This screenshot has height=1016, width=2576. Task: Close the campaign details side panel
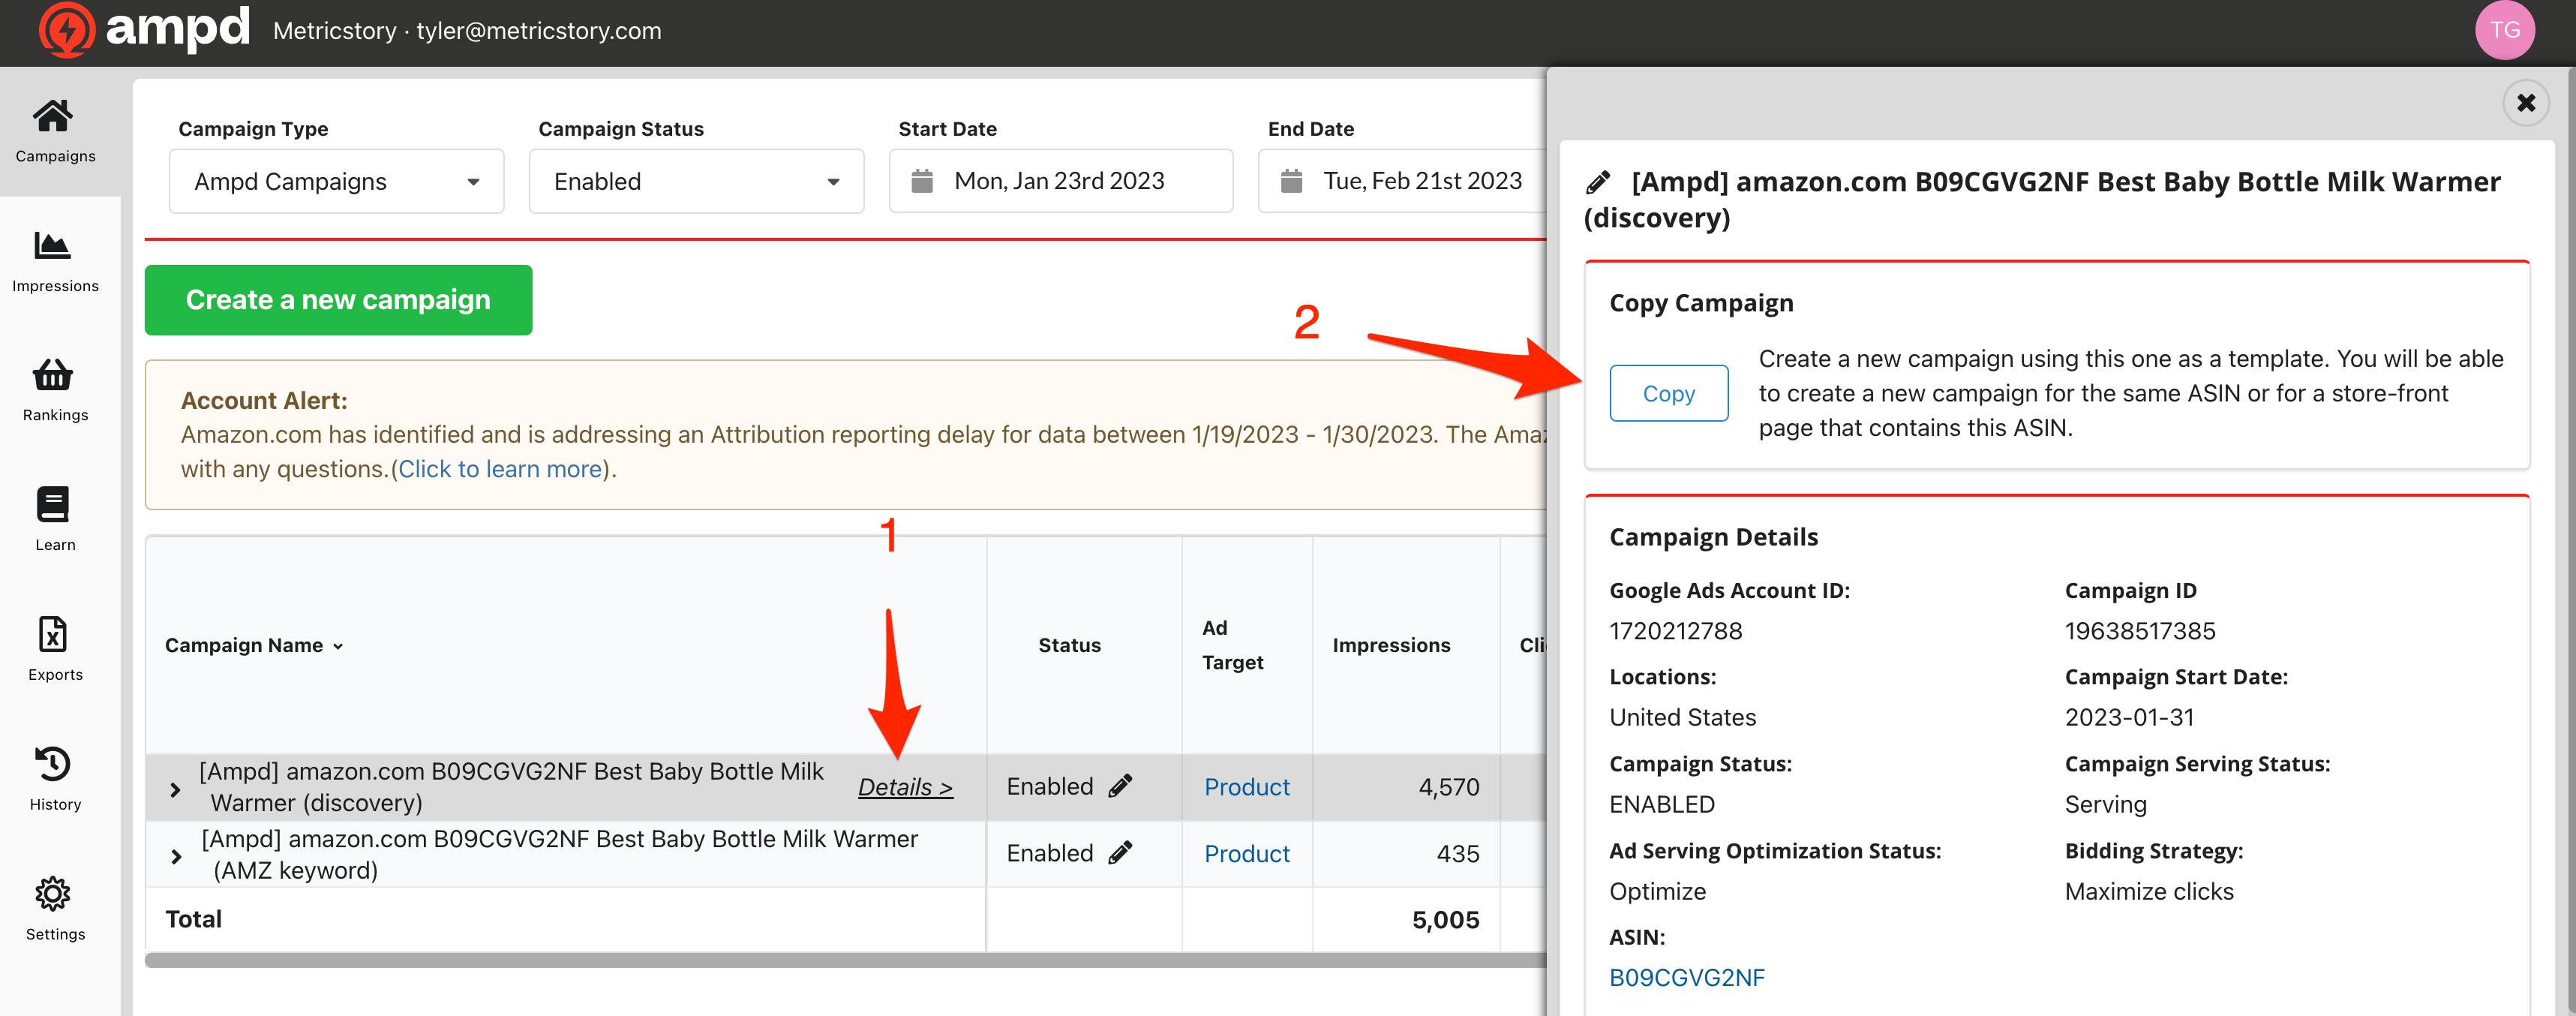coord(2525,103)
